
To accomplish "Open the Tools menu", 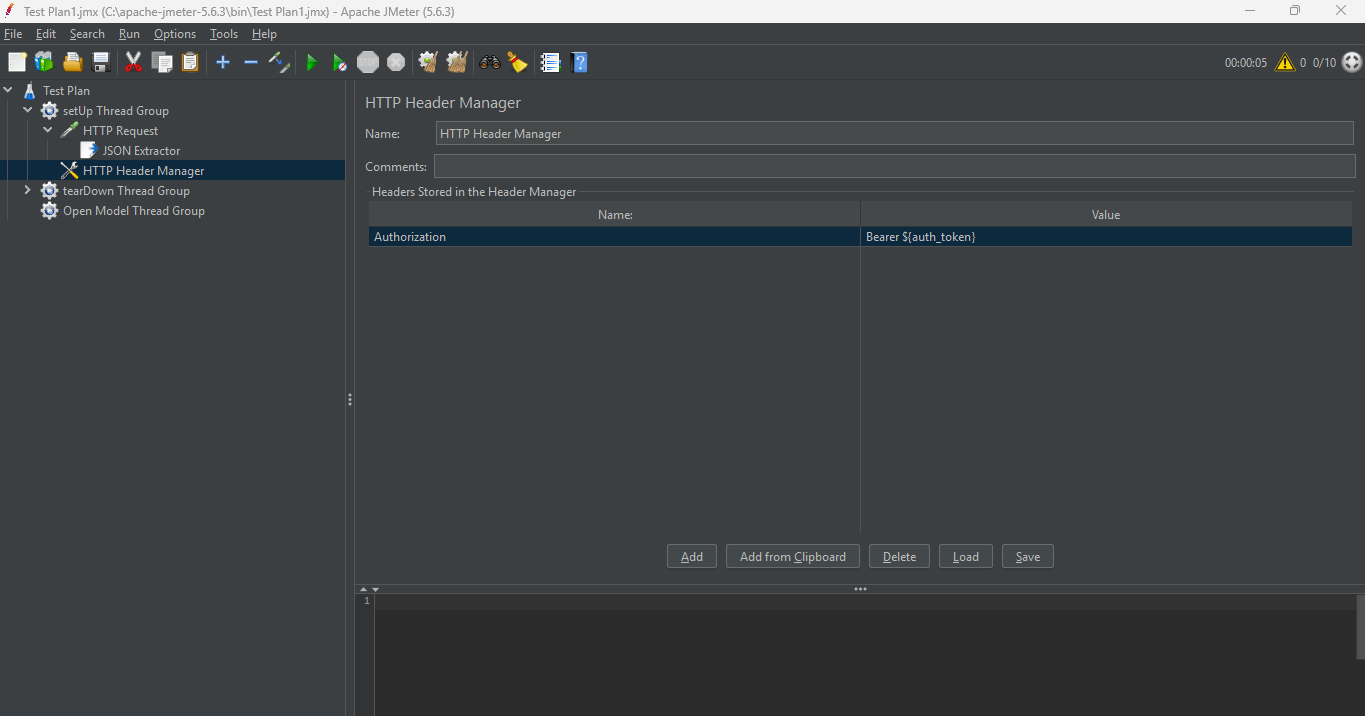I will [x=224, y=33].
